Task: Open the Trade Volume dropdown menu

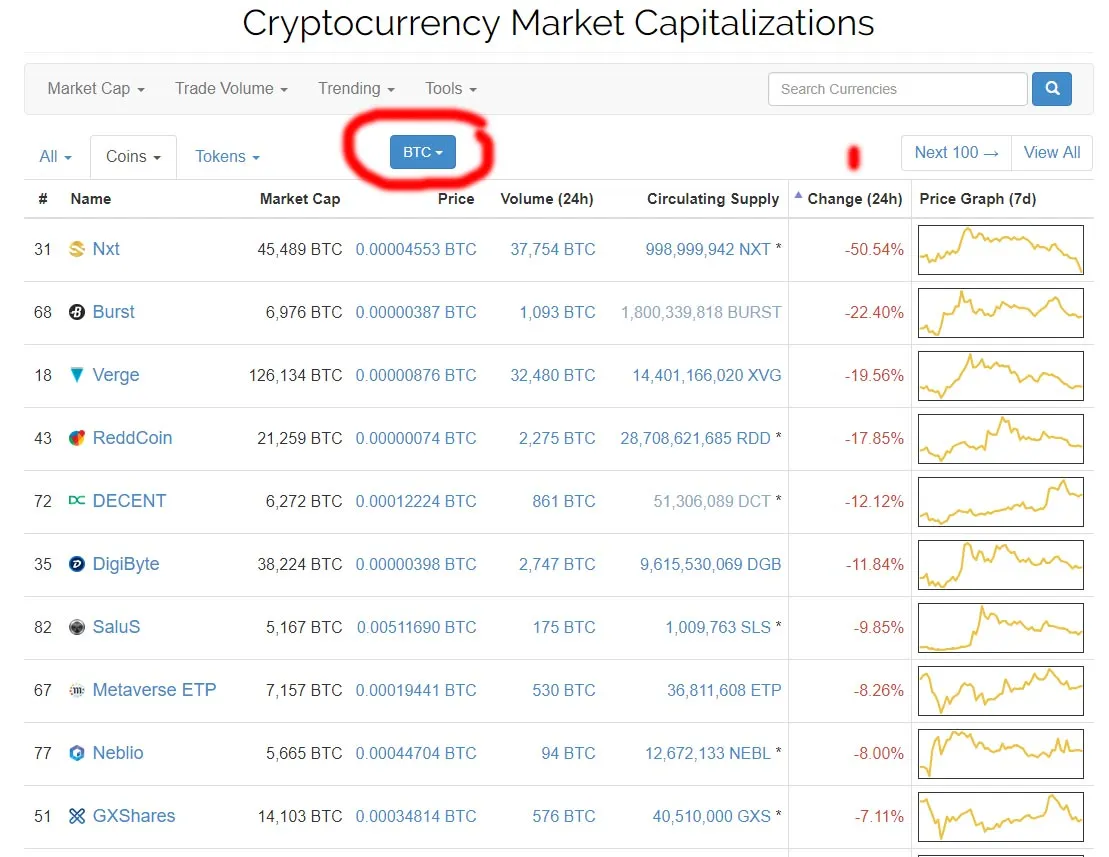Action: [x=231, y=88]
